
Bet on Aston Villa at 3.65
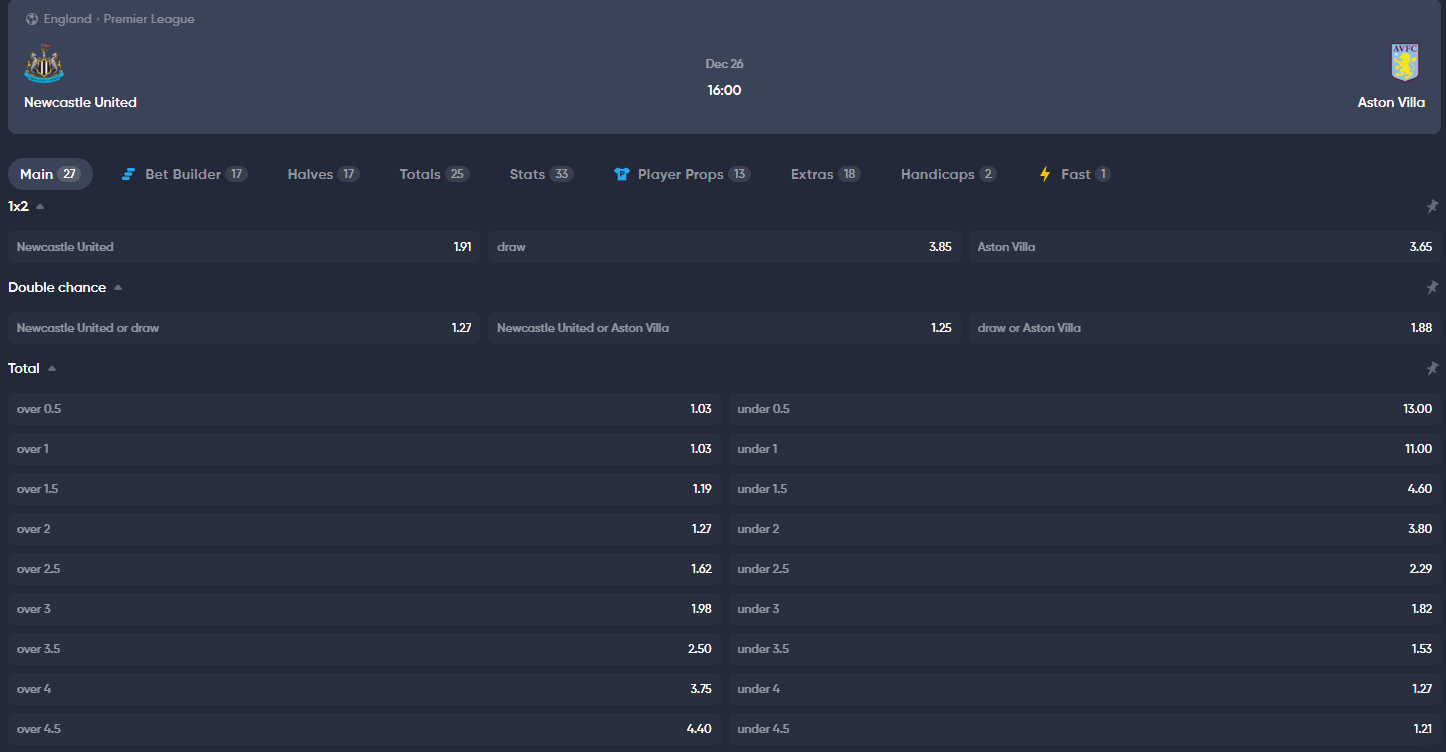pyautogui.click(x=1204, y=247)
